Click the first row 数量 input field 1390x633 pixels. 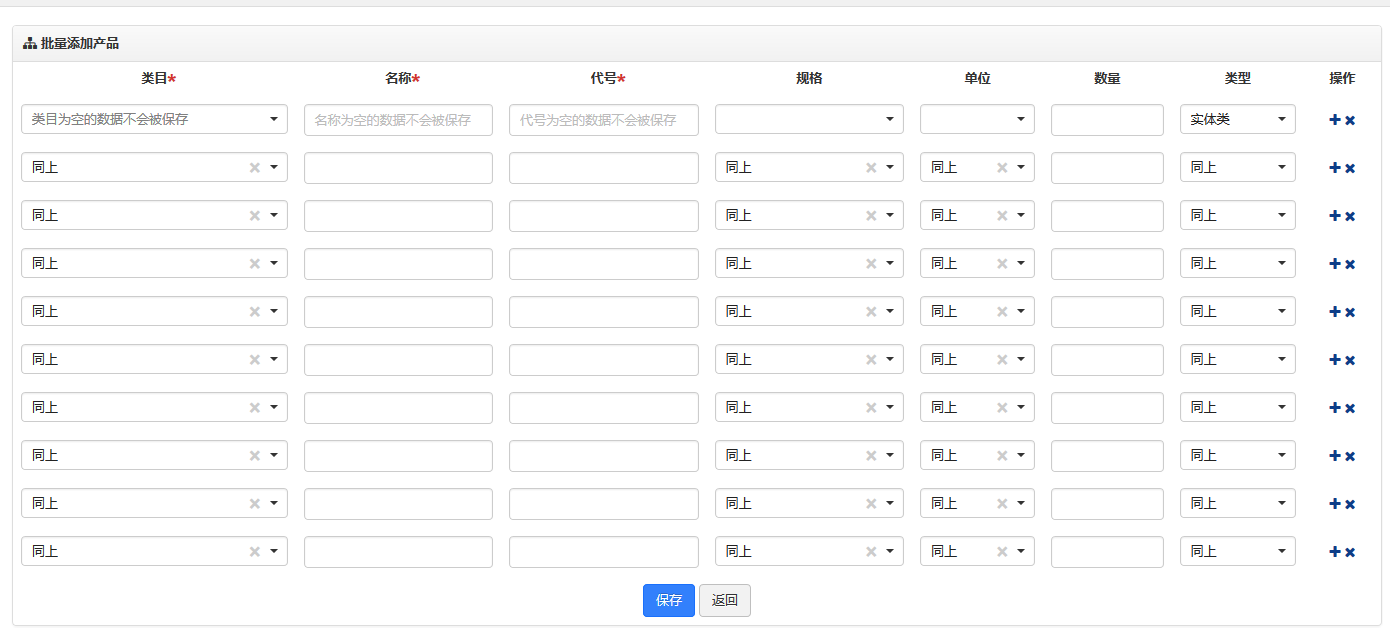(1107, 120)
